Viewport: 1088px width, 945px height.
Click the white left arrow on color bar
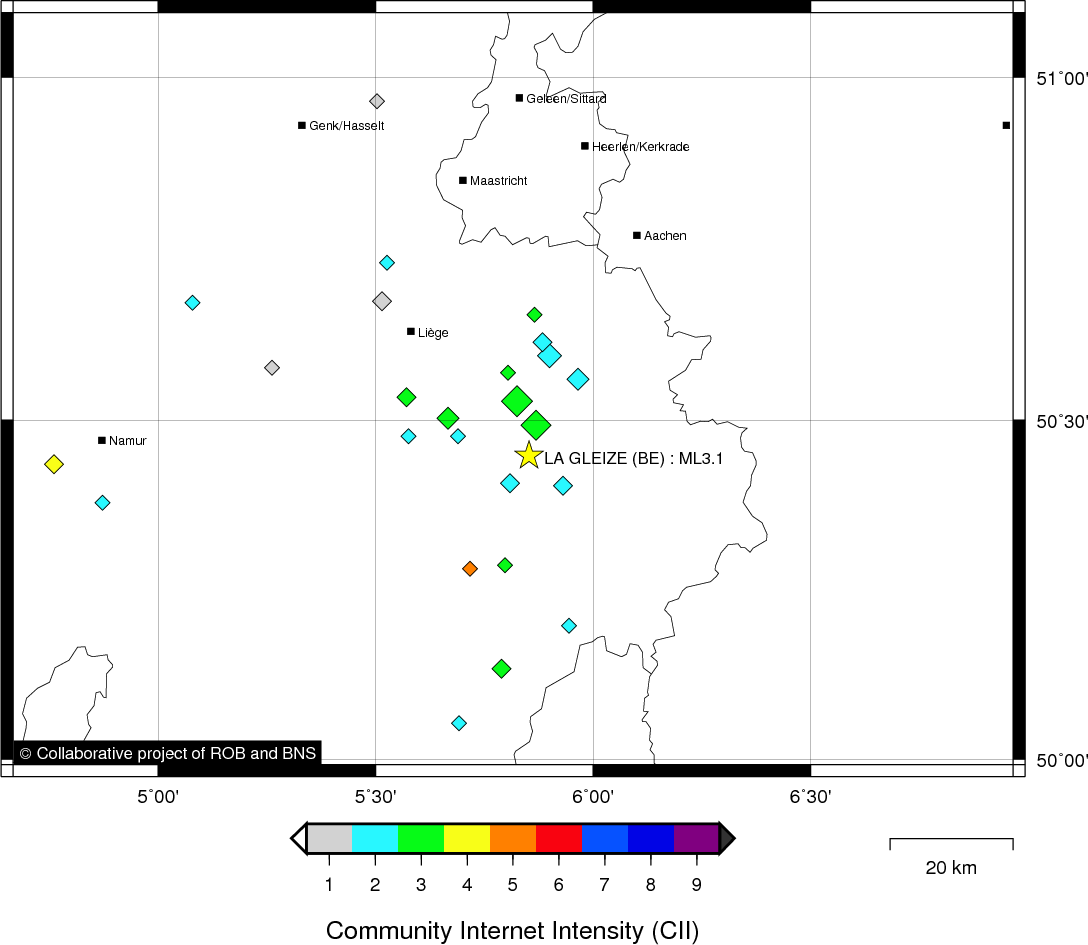pos(299,838)
